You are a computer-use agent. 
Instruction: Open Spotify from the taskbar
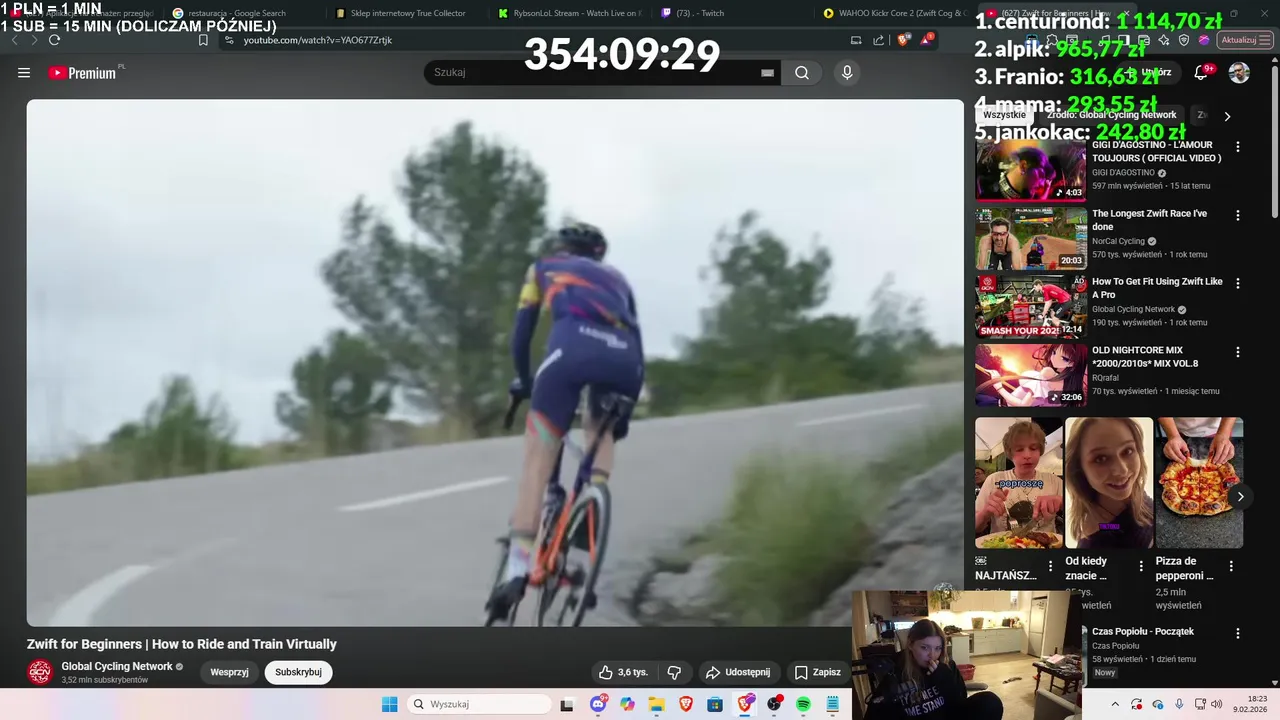803,704
